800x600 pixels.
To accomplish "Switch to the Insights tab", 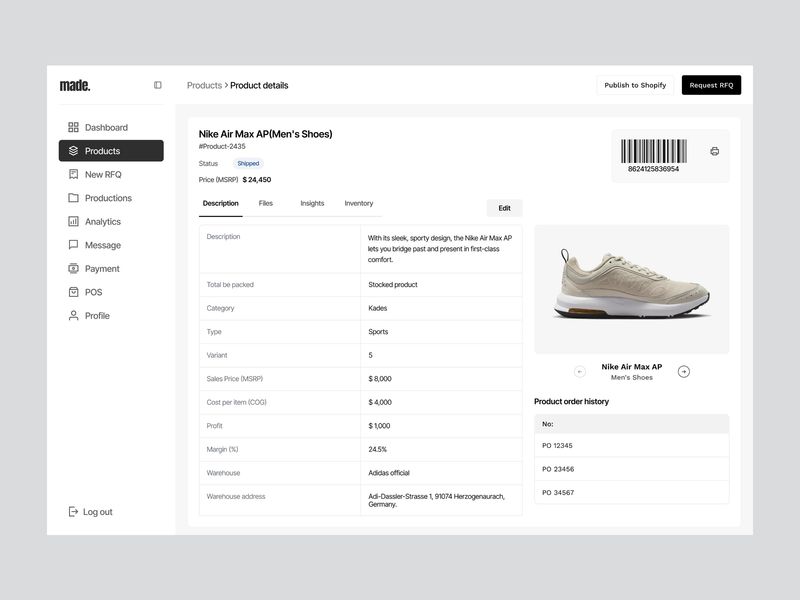I will (312, 203).
